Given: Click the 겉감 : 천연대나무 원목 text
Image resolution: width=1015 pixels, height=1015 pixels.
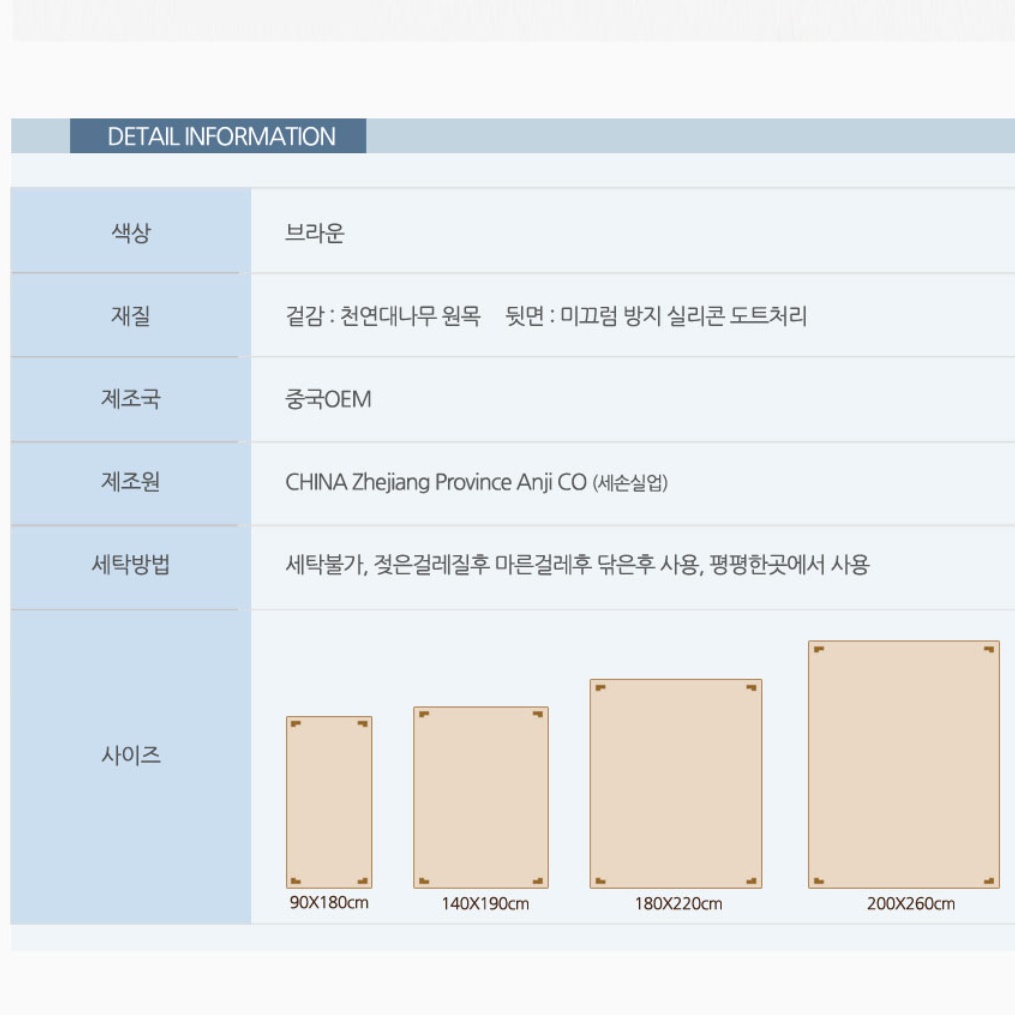Looking at the screenshot, I should click(x=383, y=316).
